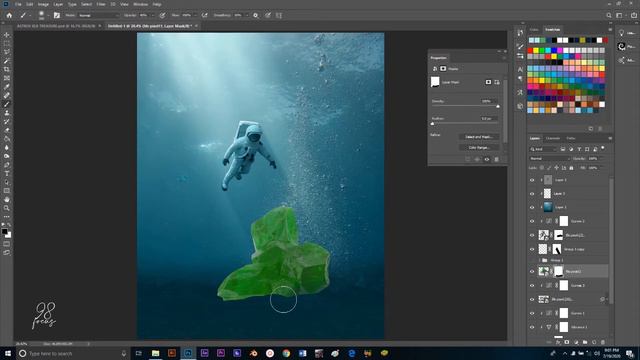Open File Explorer from the taskbar

click(155, 353)
